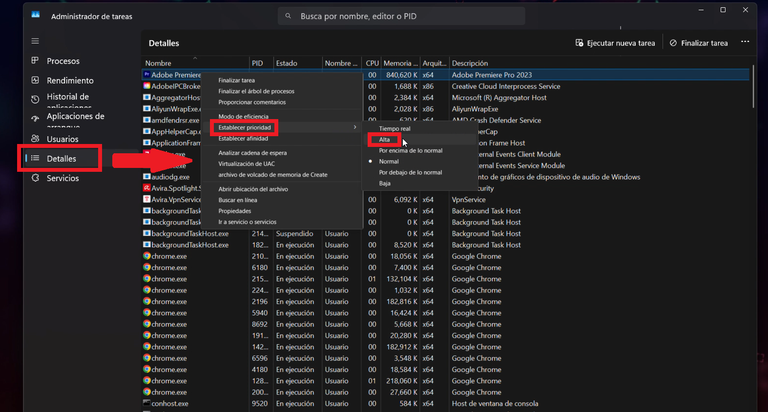This screenshot has height=412, width=768.
Task: Click the search box for name or PID
Action: coord(401,16)
